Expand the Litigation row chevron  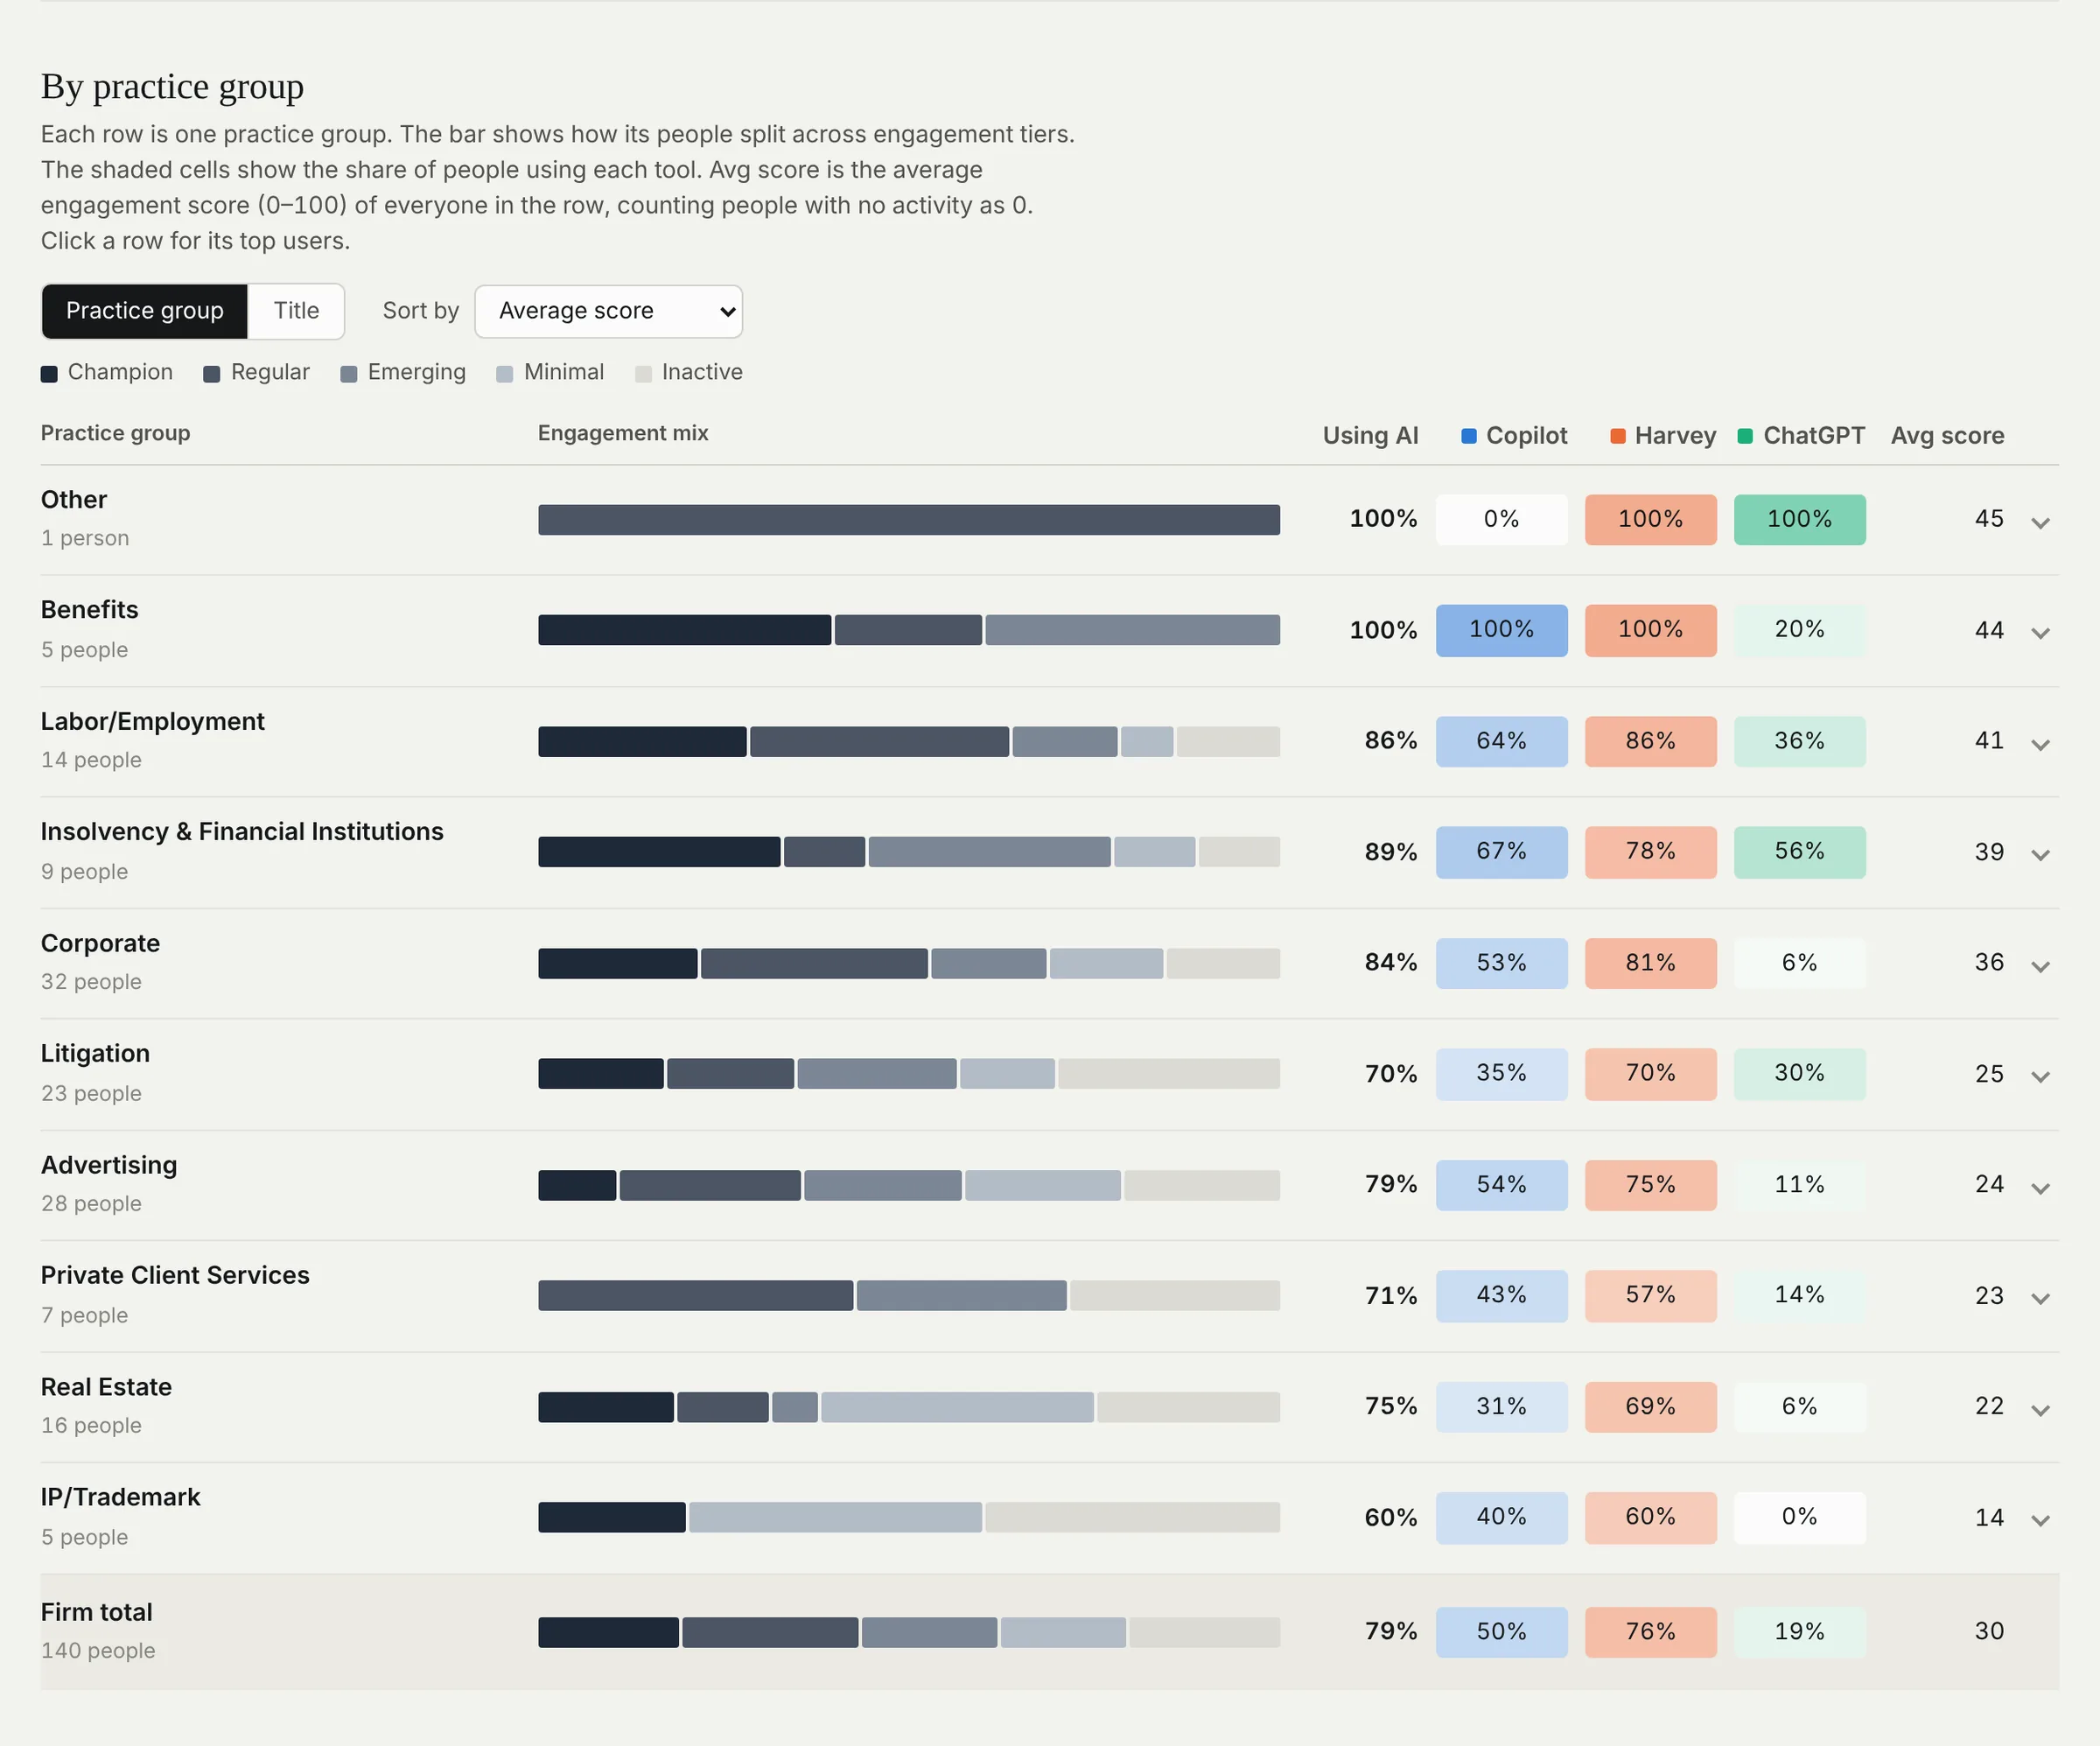point(2040,1076)
